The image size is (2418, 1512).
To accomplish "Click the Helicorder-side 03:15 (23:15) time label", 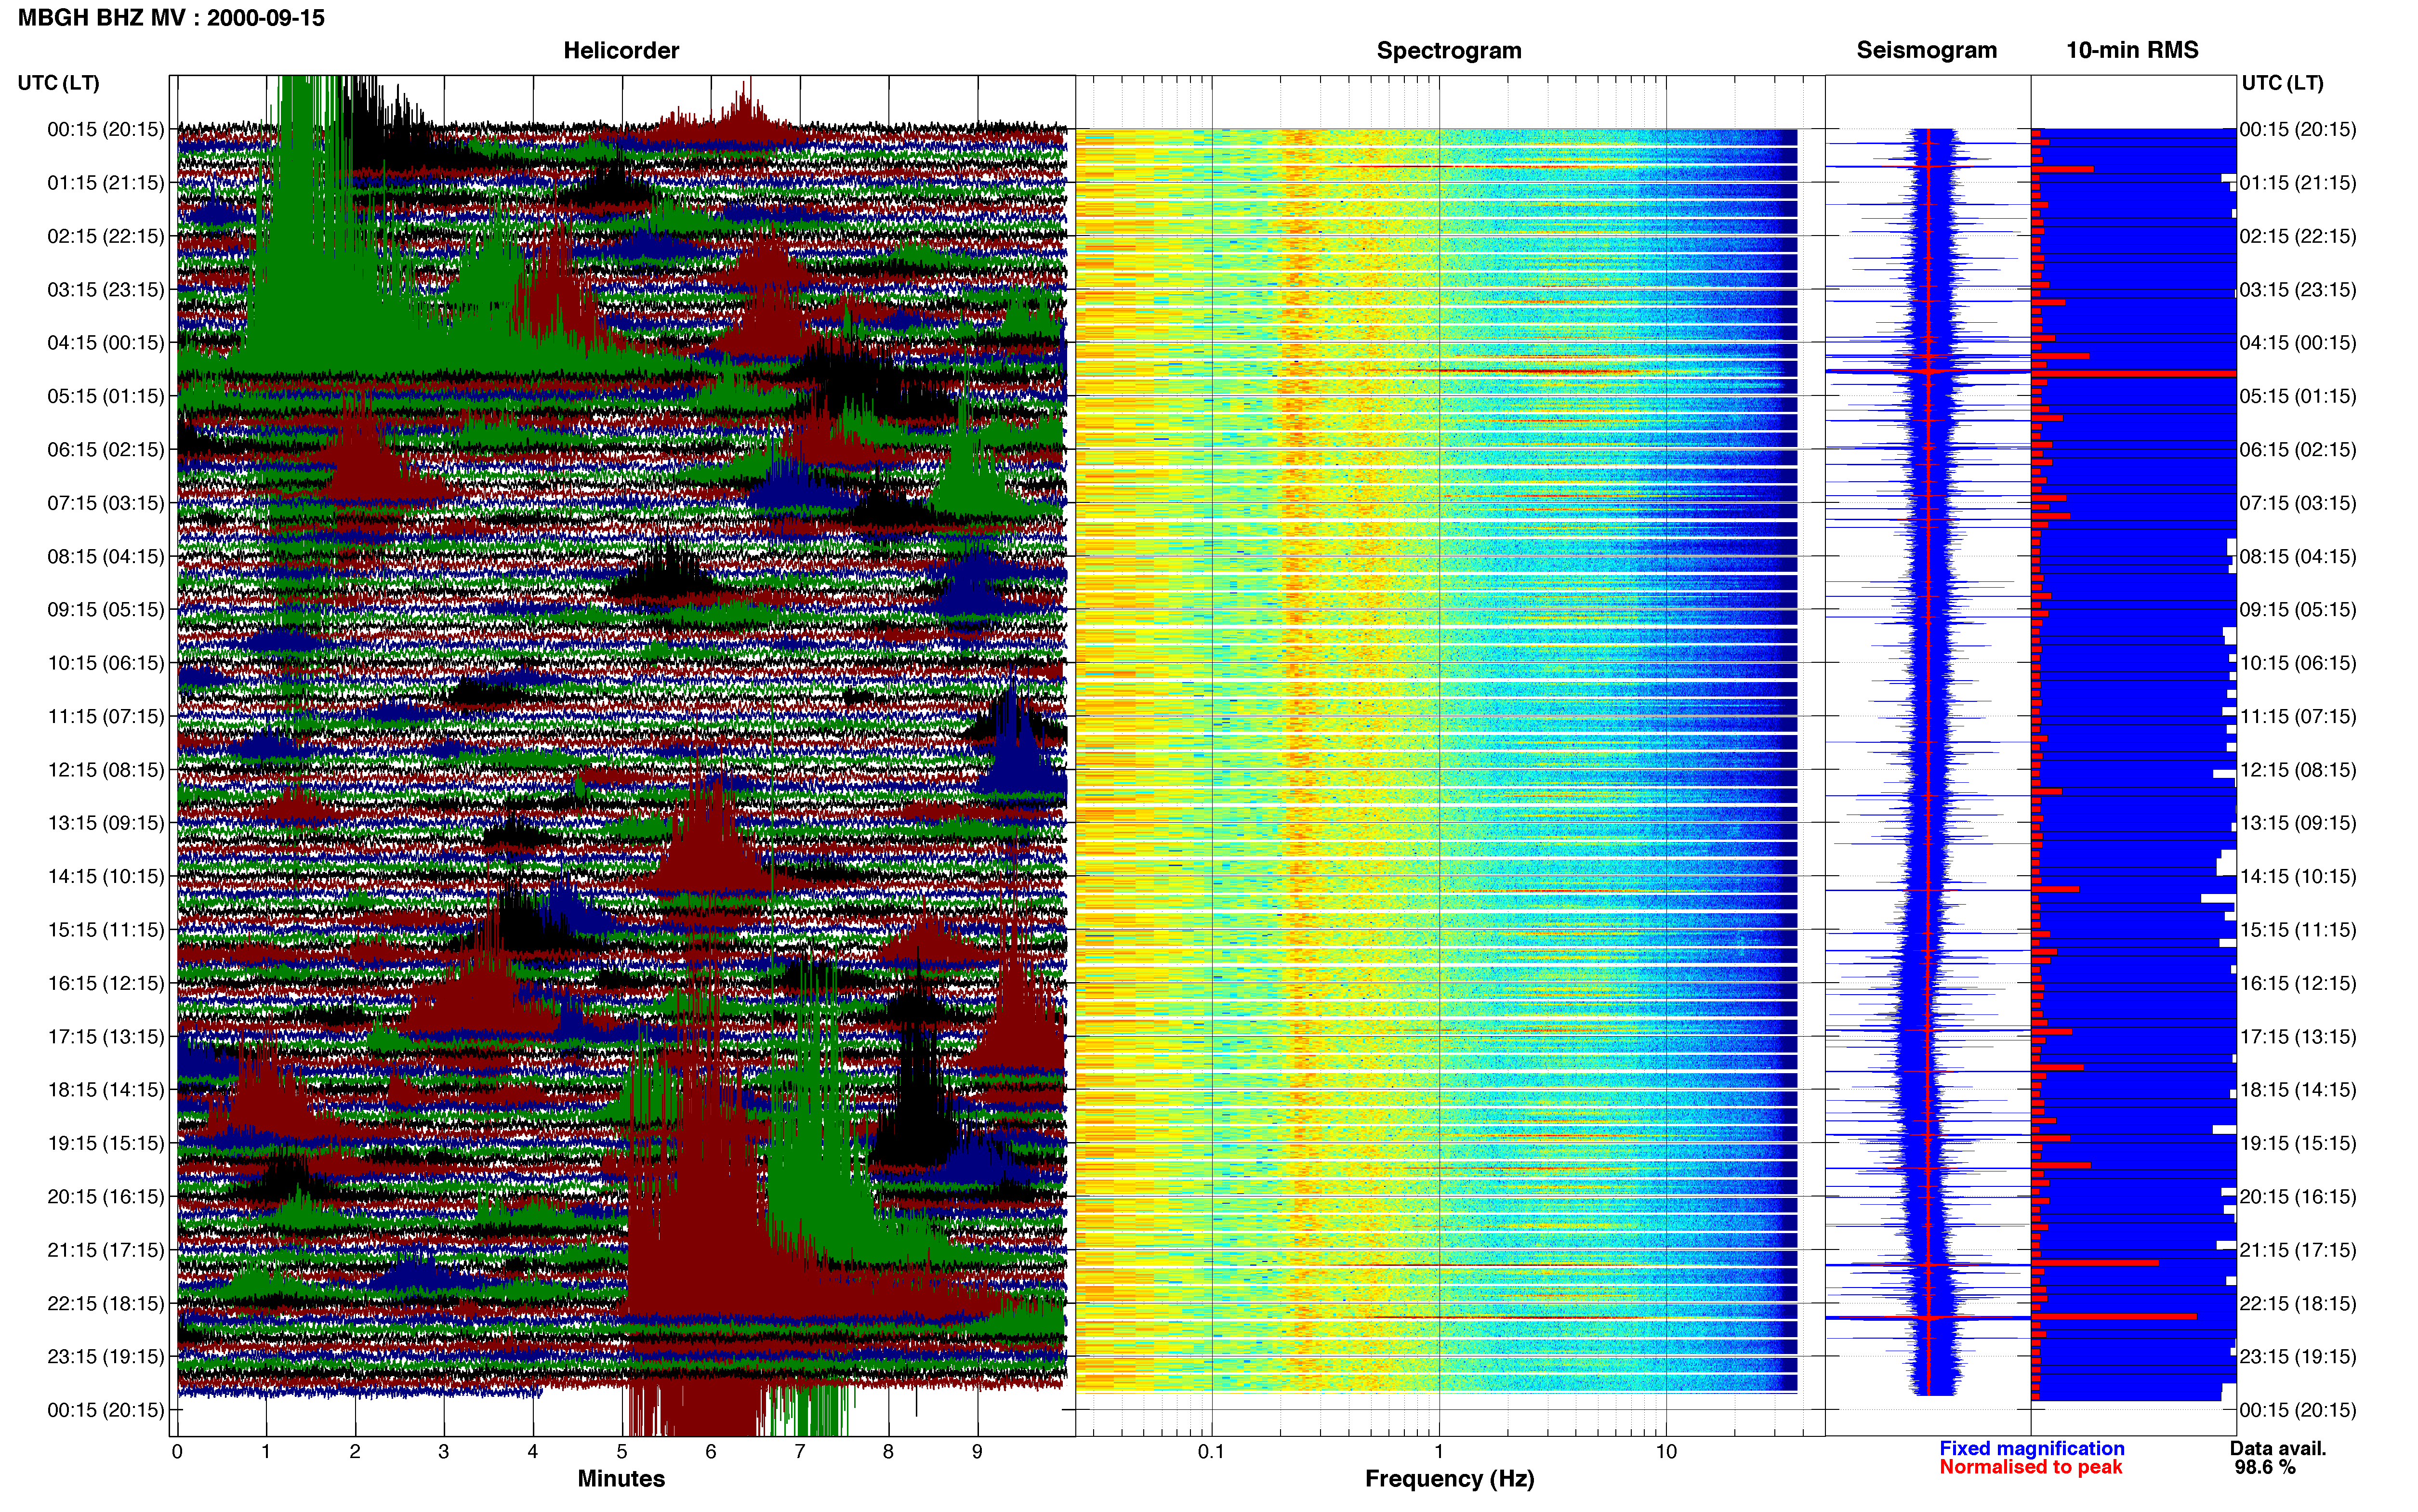I will [x=106, y=289].
